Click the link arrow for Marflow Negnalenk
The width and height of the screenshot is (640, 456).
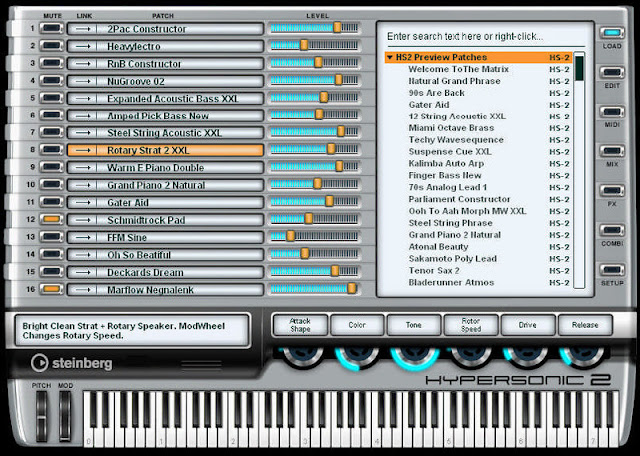pos(82,290)
